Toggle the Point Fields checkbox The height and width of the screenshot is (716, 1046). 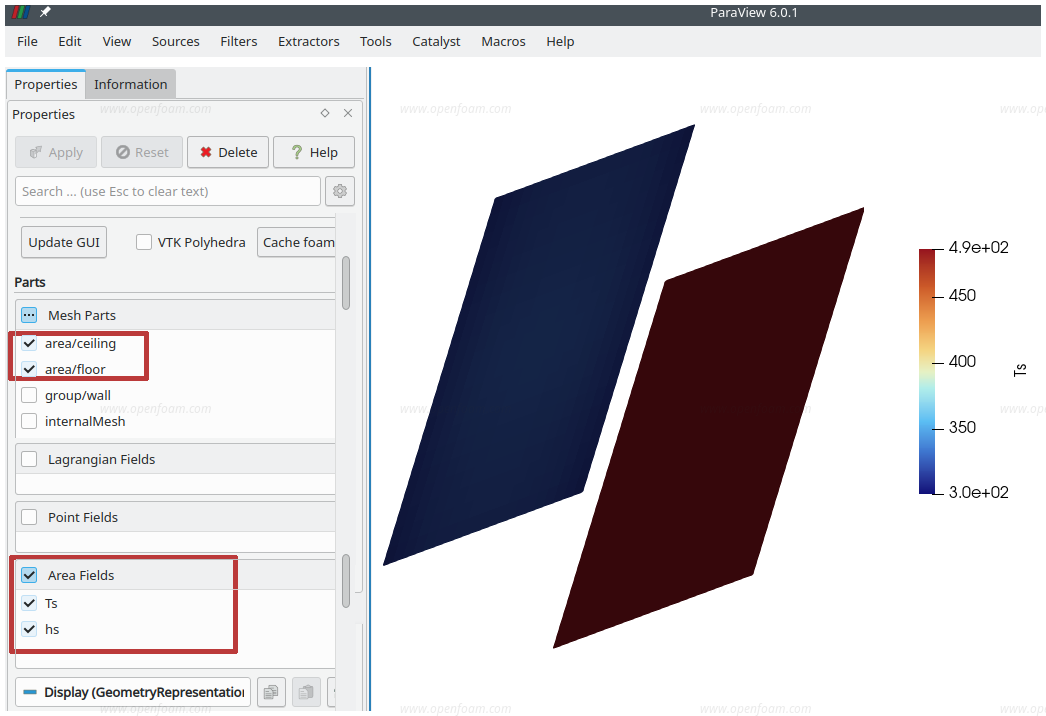29,517
